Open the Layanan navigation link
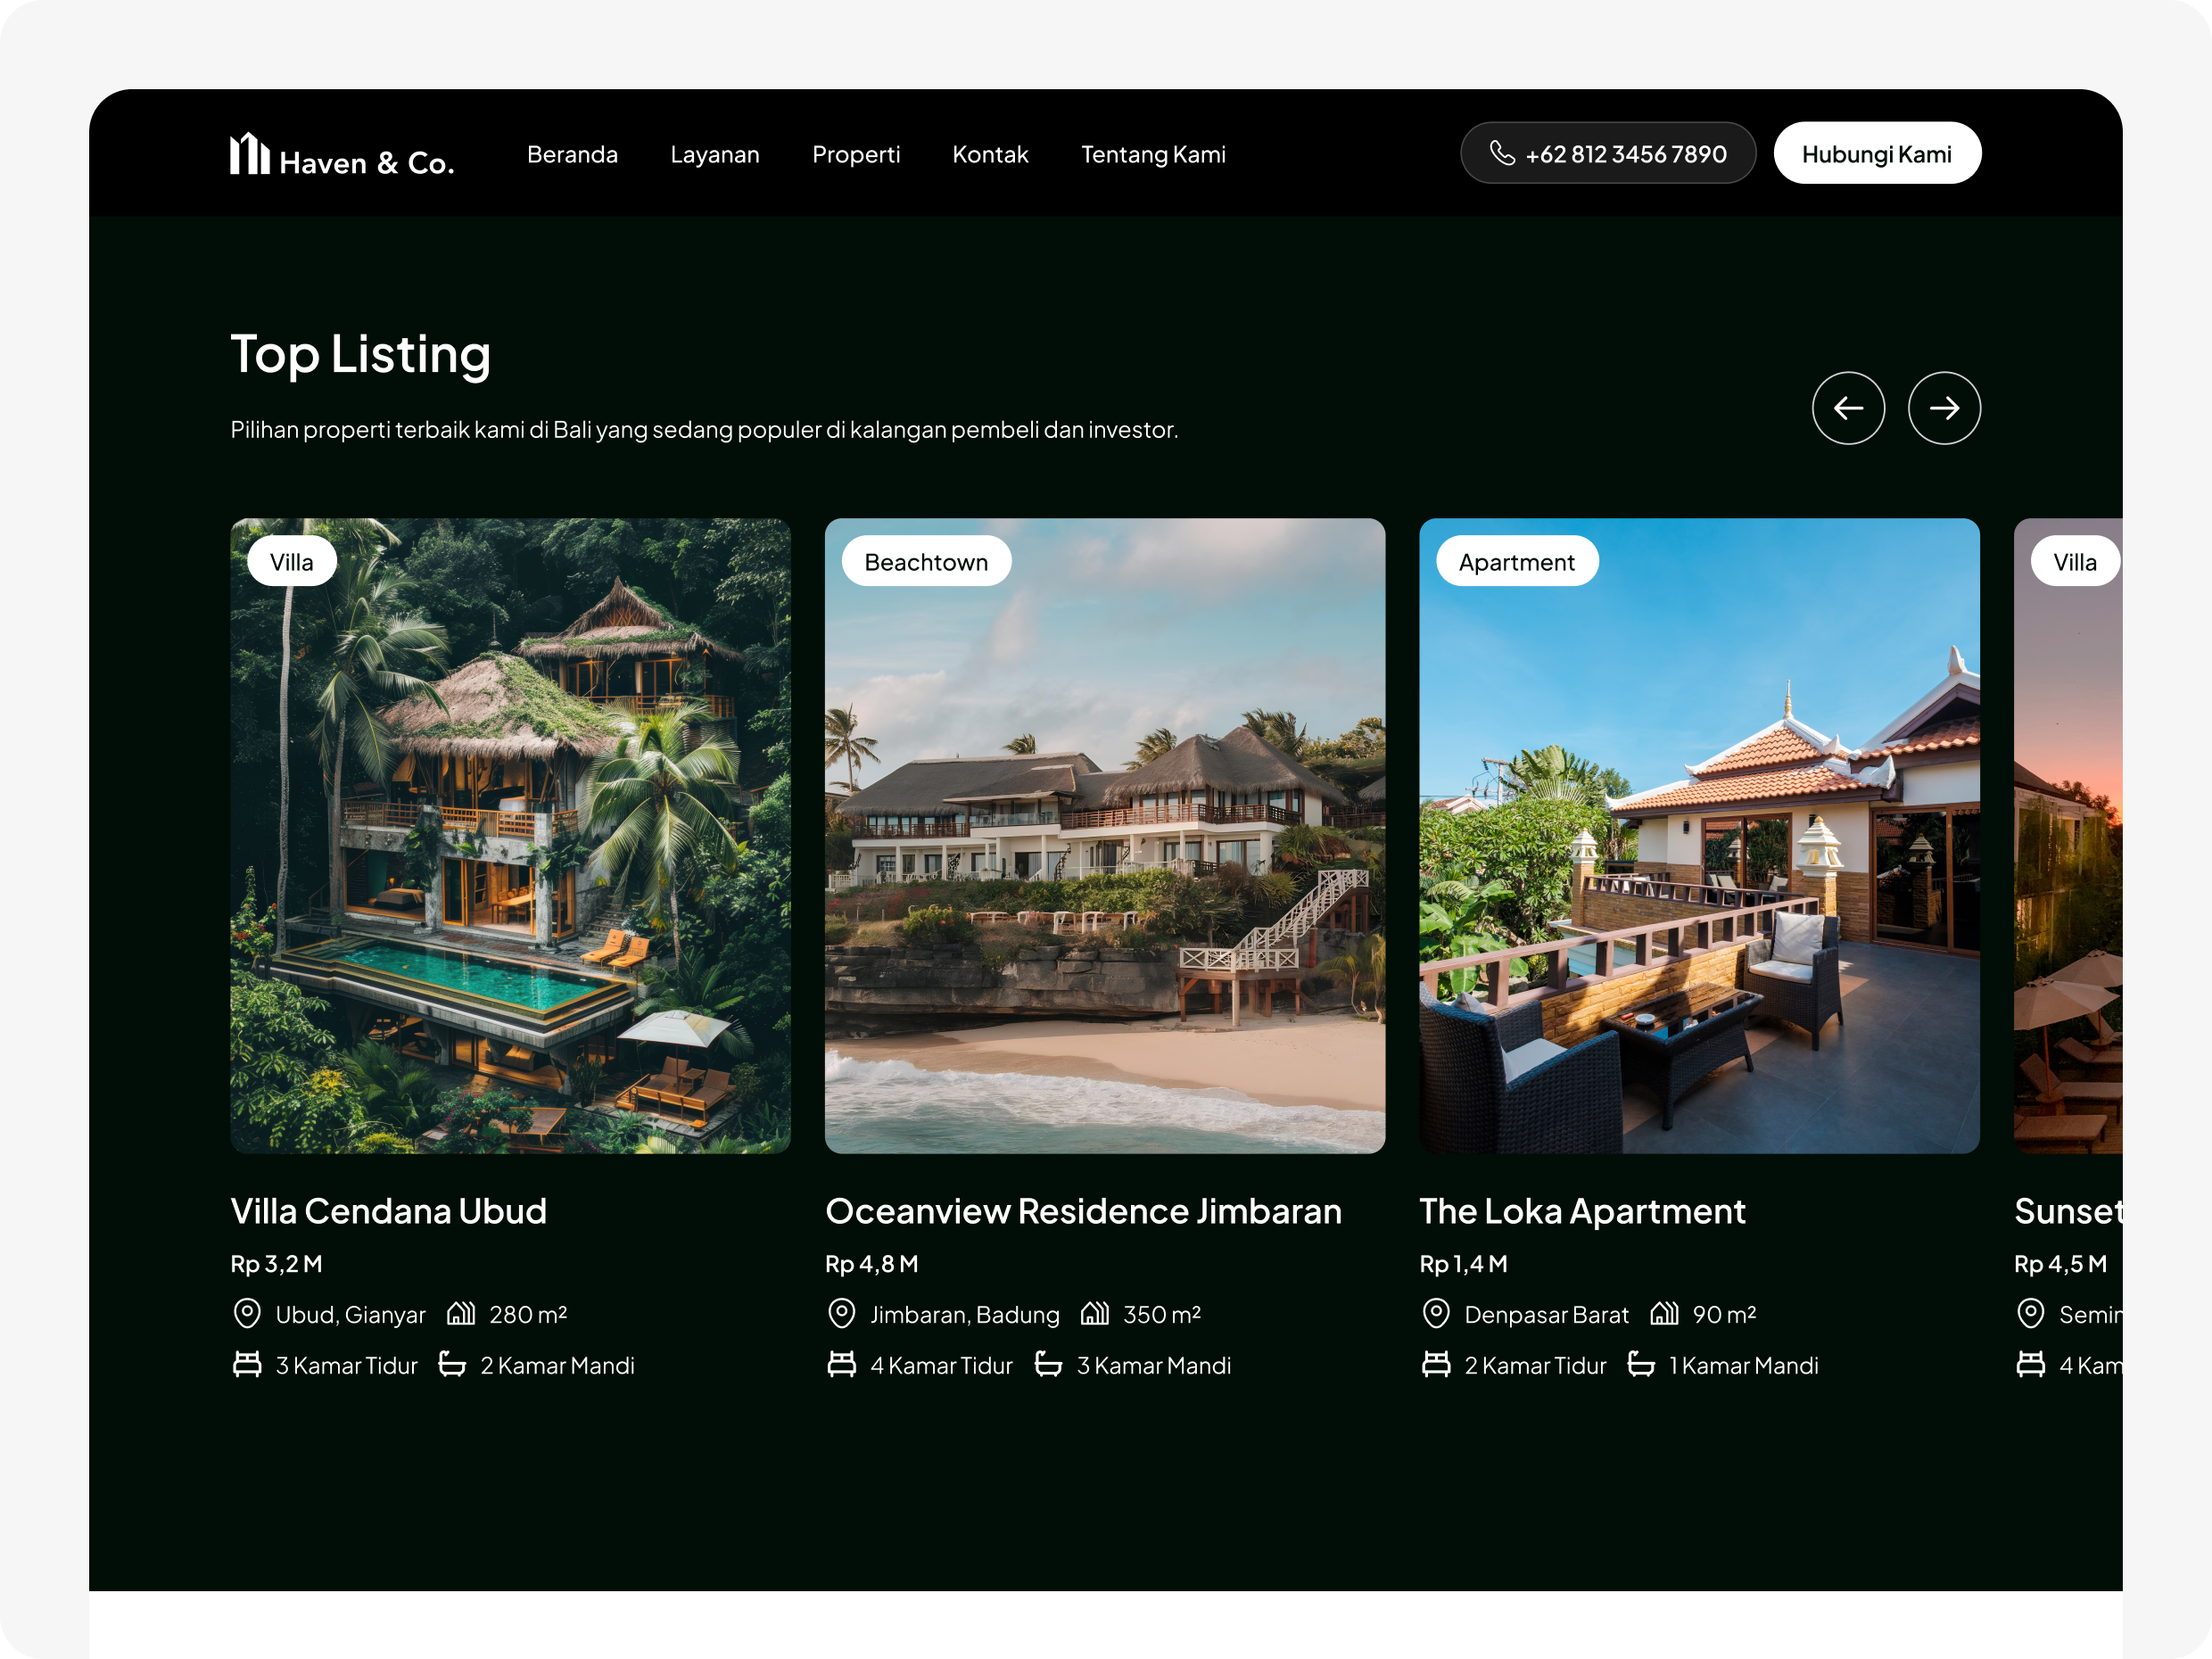 [x=715, y=154]
